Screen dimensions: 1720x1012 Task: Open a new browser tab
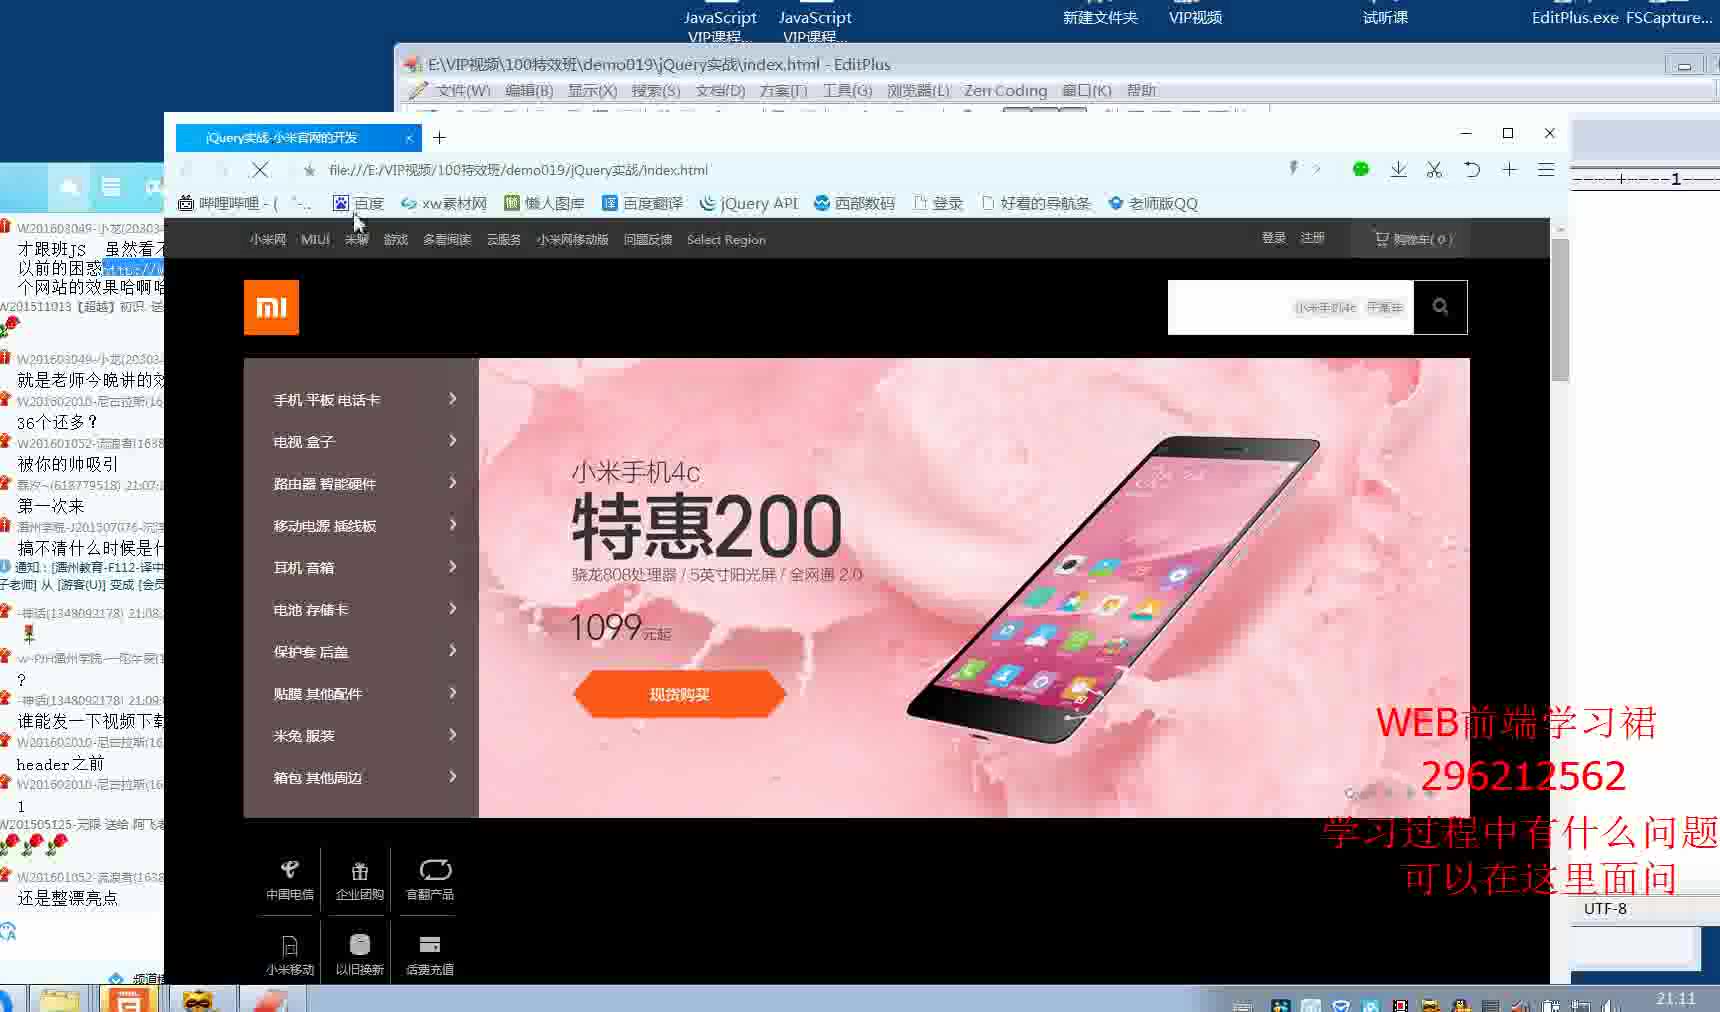[x=439, y=138]
